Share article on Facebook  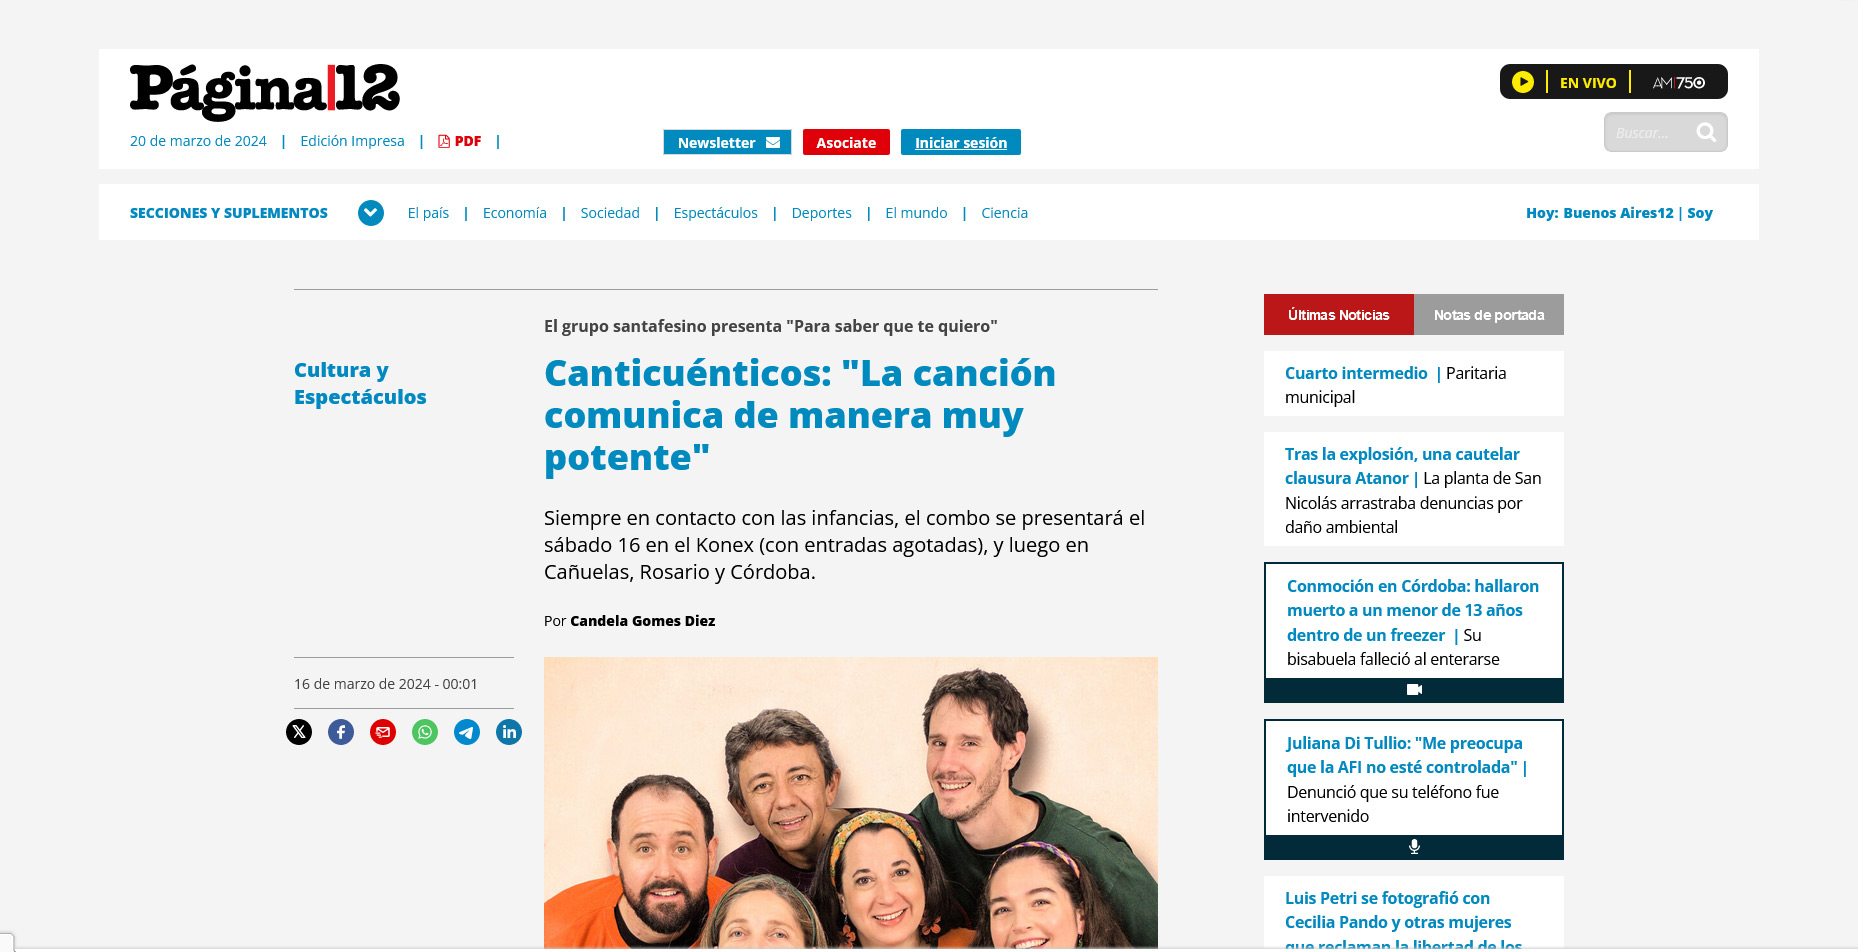[x=341, y=732]
